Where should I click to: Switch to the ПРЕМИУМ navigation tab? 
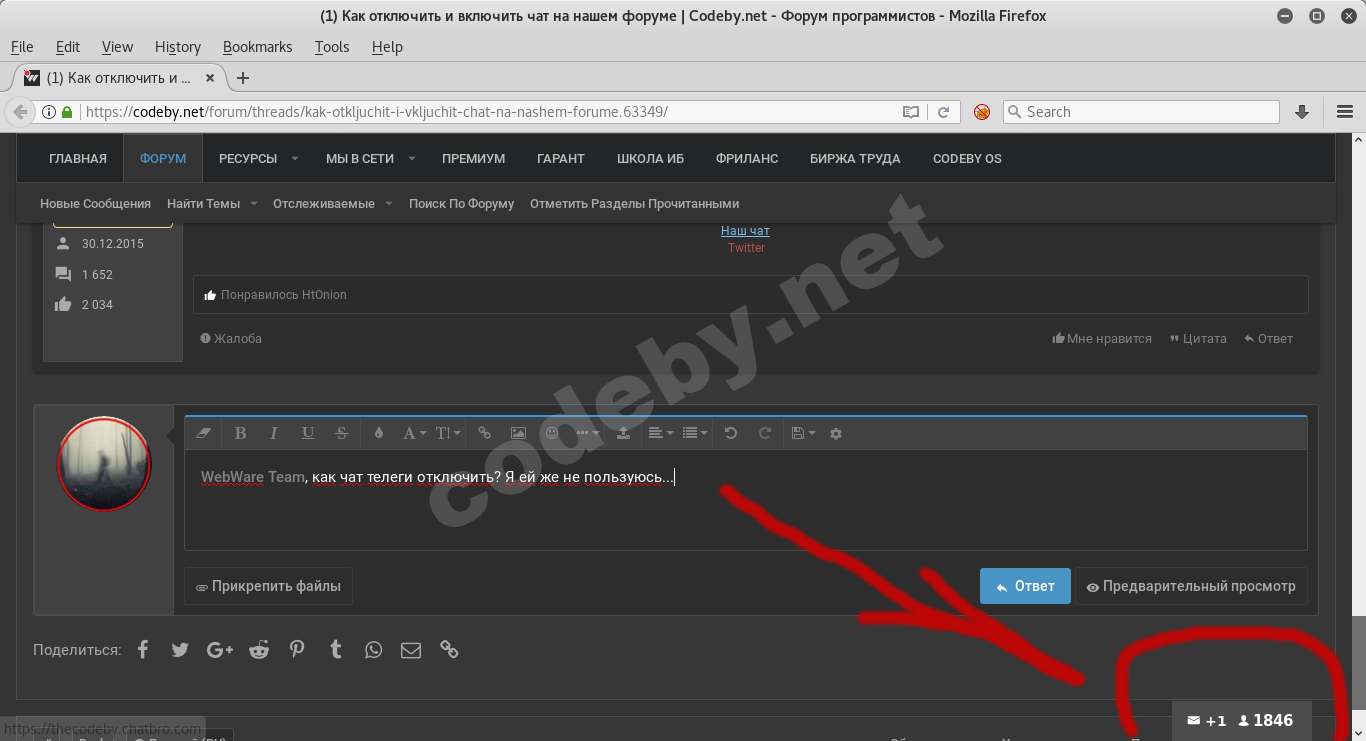click(x=473, y=158)
